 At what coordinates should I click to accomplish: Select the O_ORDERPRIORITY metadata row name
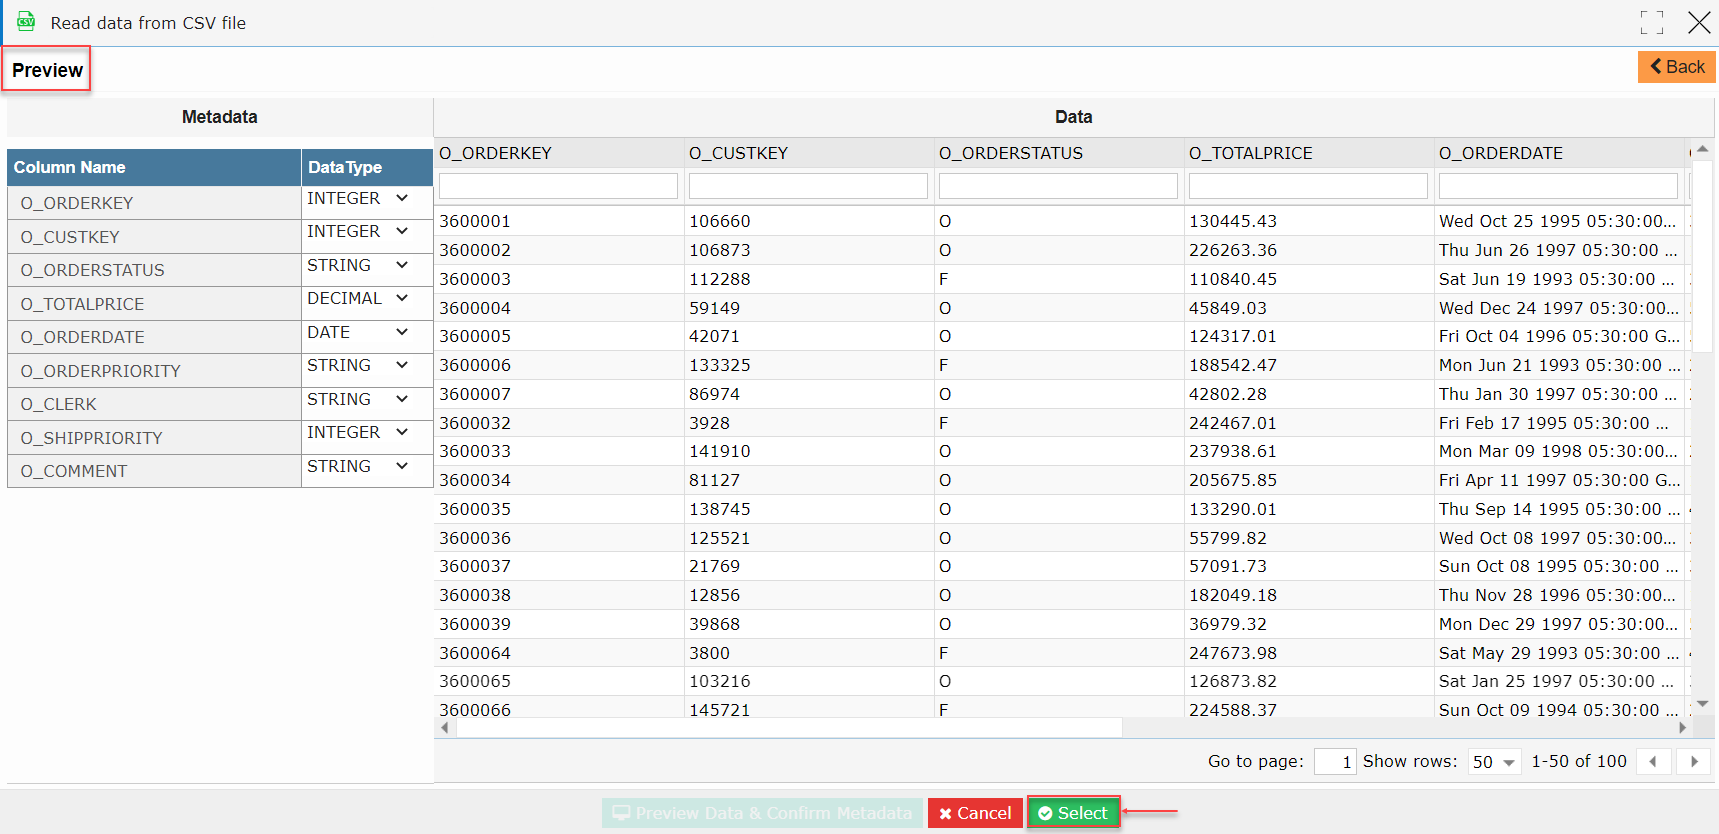coord(100,371)
